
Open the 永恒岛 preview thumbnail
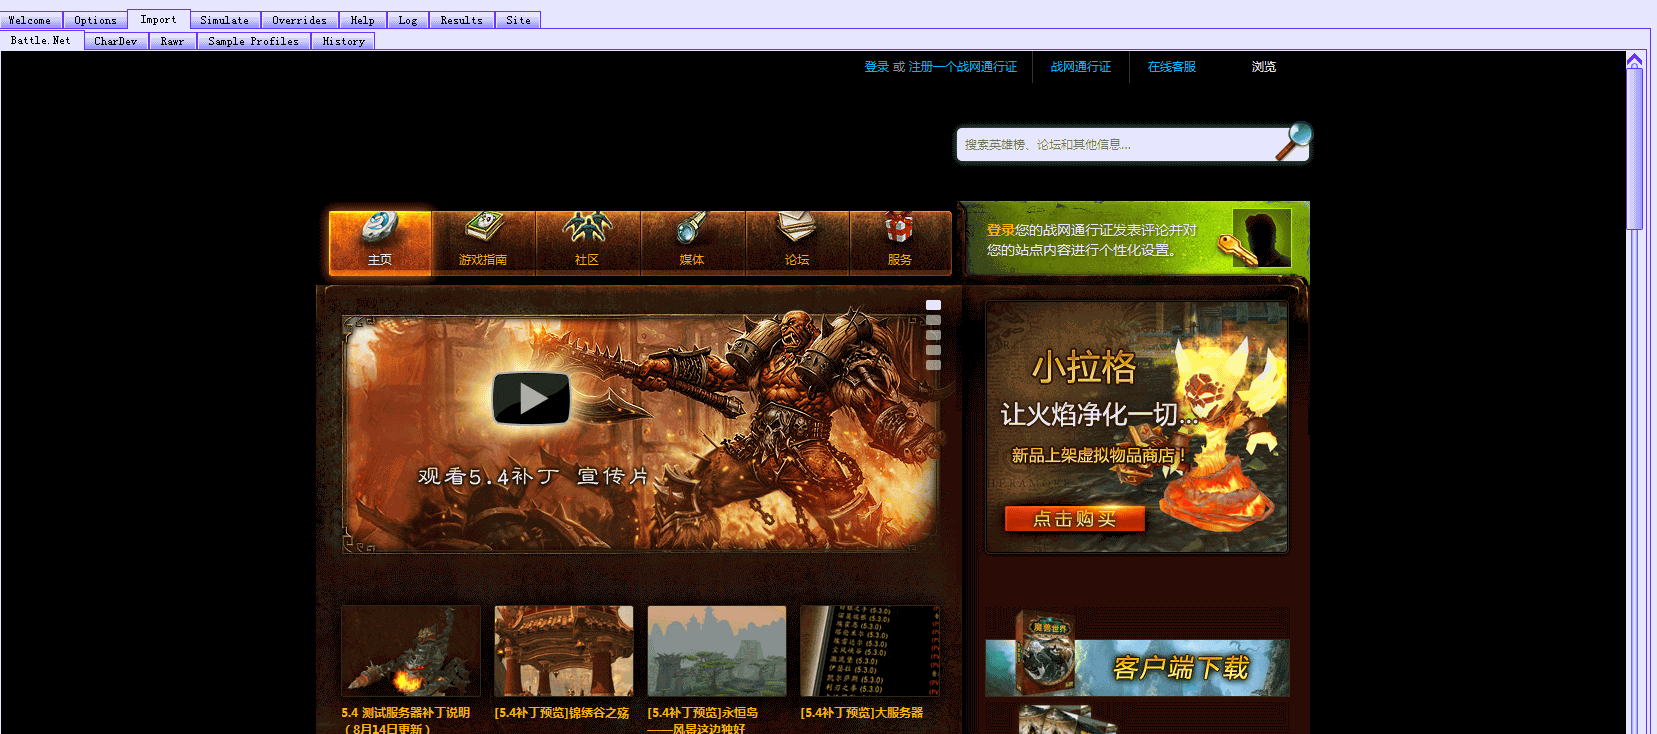717,650
